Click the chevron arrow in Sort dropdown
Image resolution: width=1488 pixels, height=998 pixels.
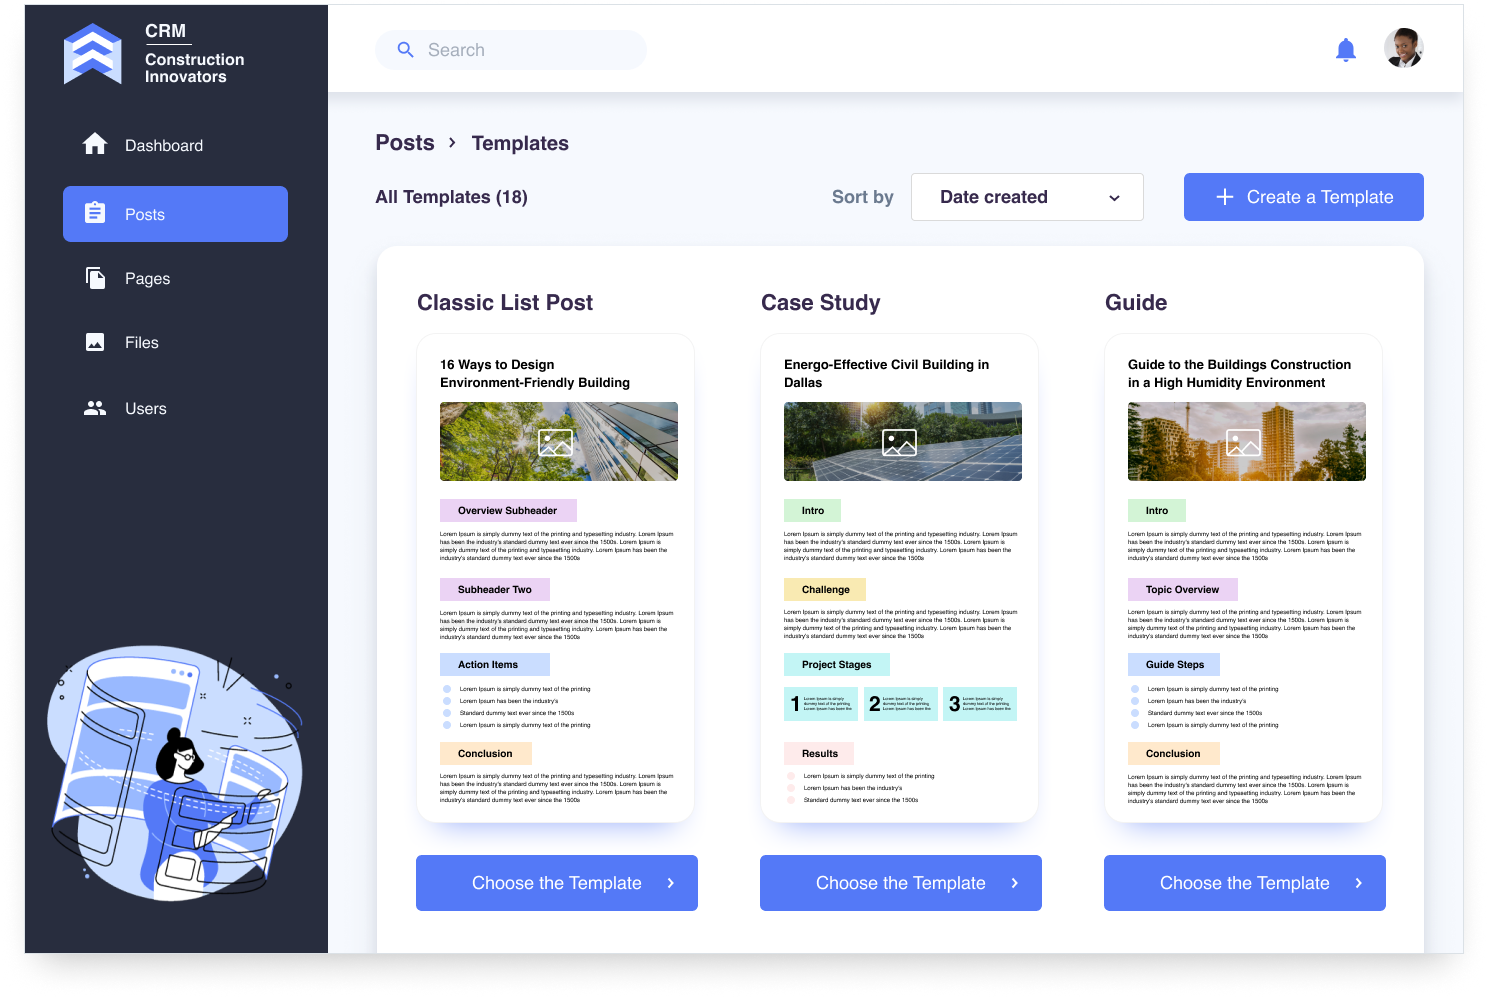[x=1114, y=198]
